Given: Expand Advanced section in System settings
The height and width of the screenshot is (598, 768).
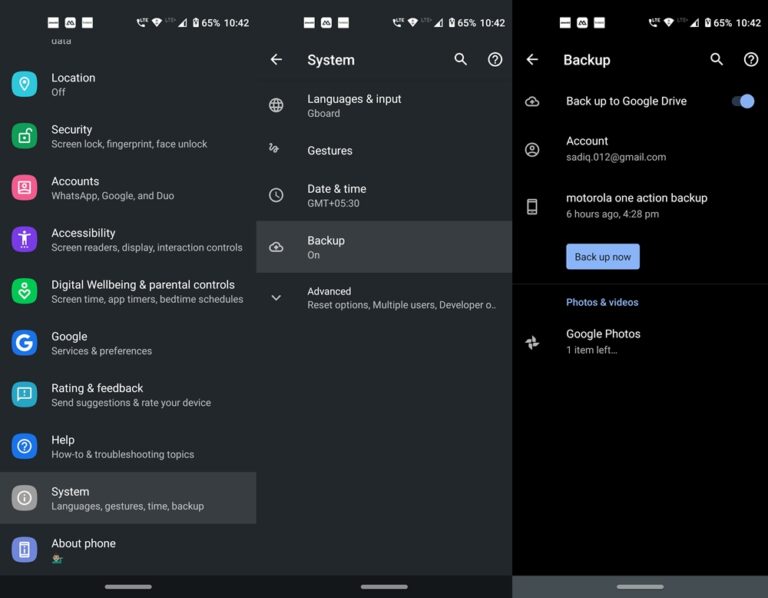Looking at the screenshot, I should pyautogui.click(x=400, y=298).
